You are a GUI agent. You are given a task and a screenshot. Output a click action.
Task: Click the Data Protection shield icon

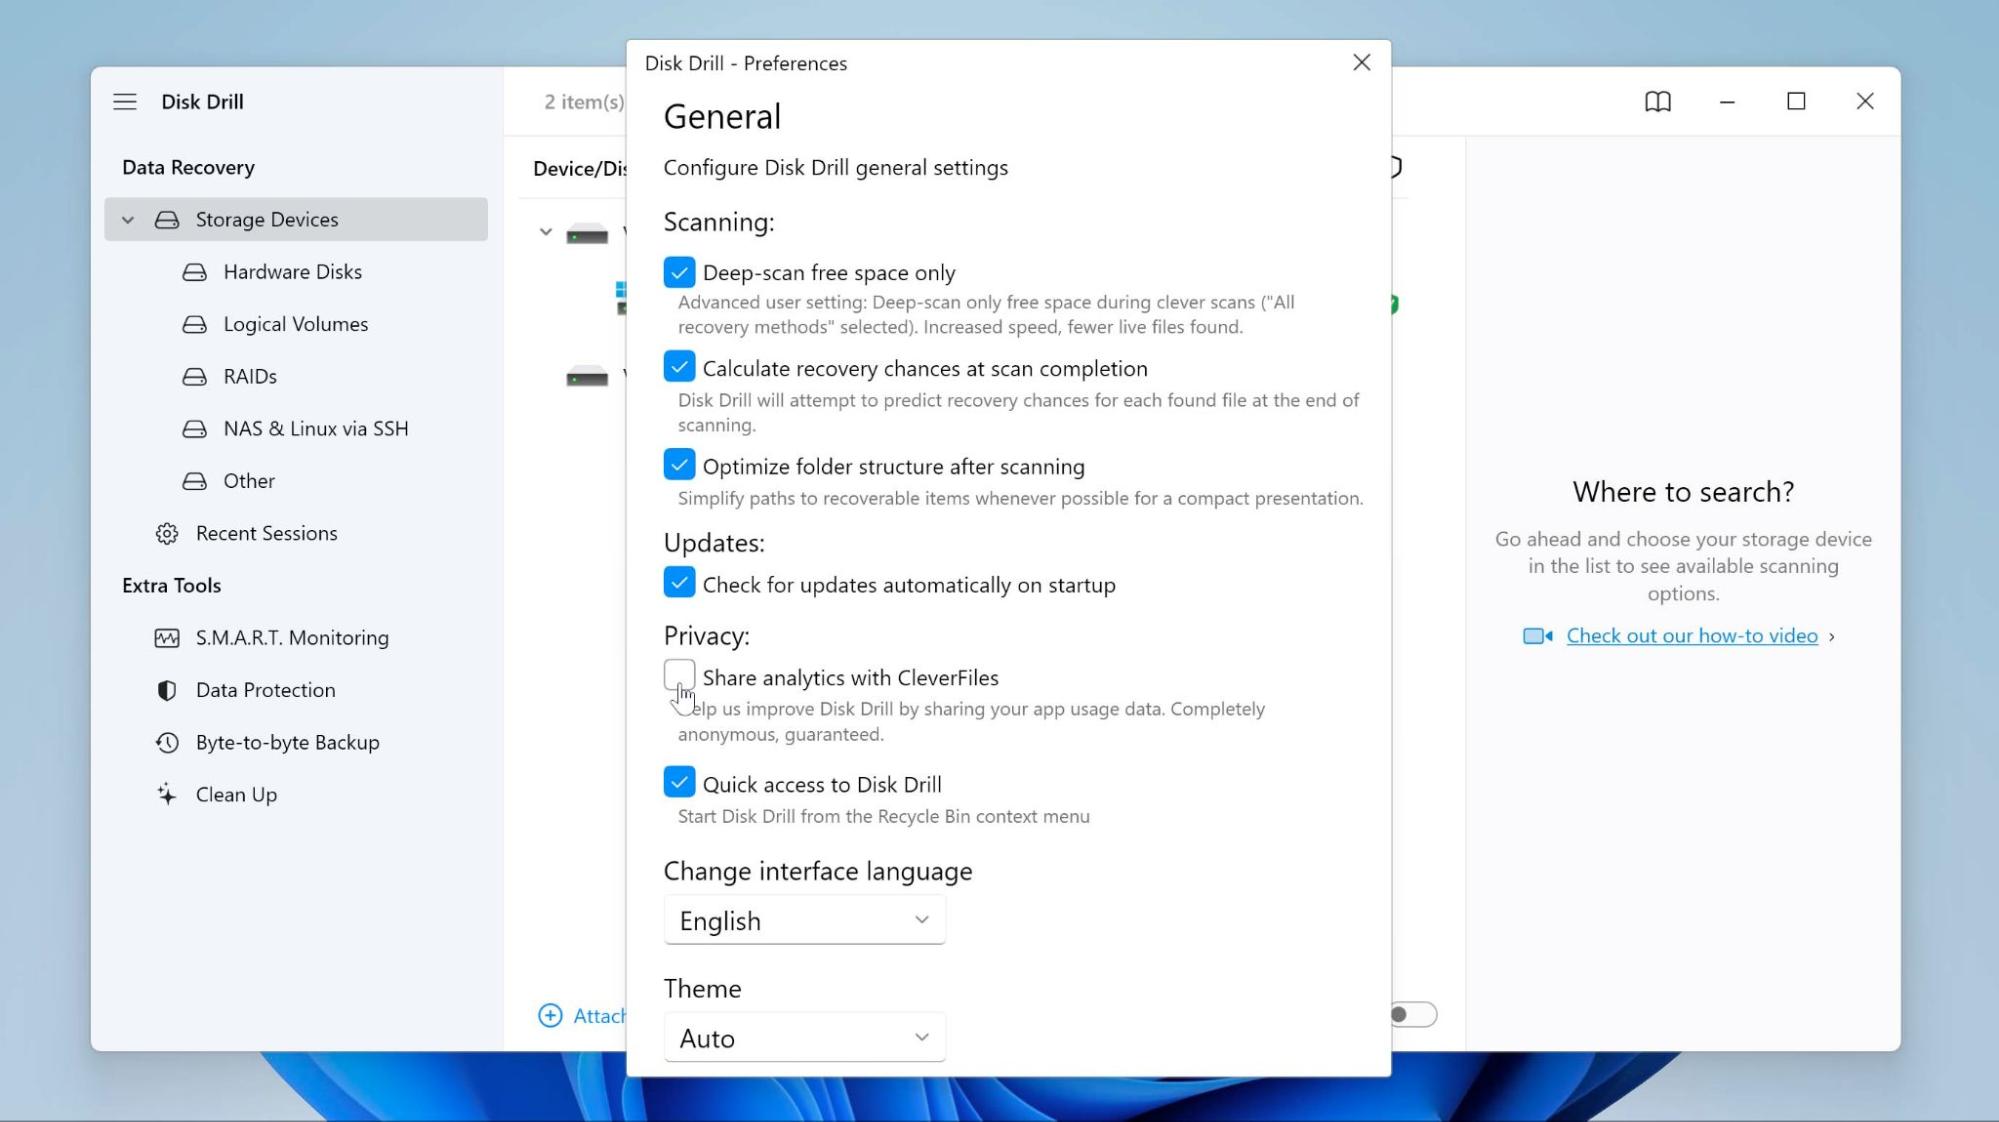[167, 690]
